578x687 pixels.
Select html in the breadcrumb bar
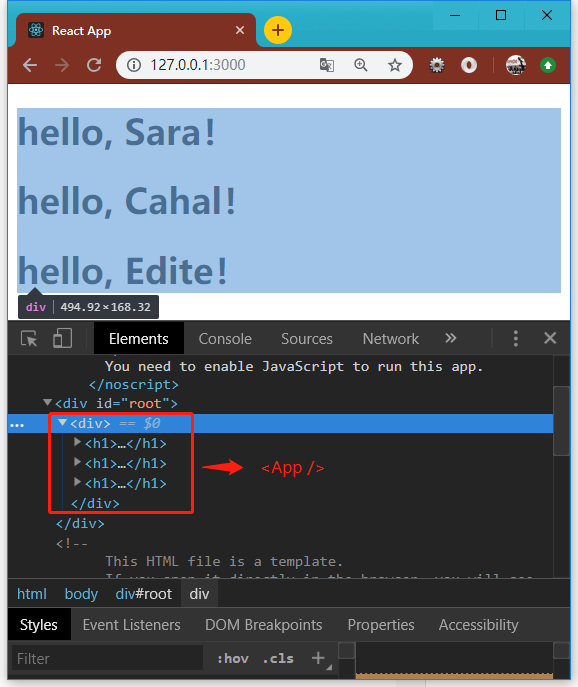click(x=32, y=594)
